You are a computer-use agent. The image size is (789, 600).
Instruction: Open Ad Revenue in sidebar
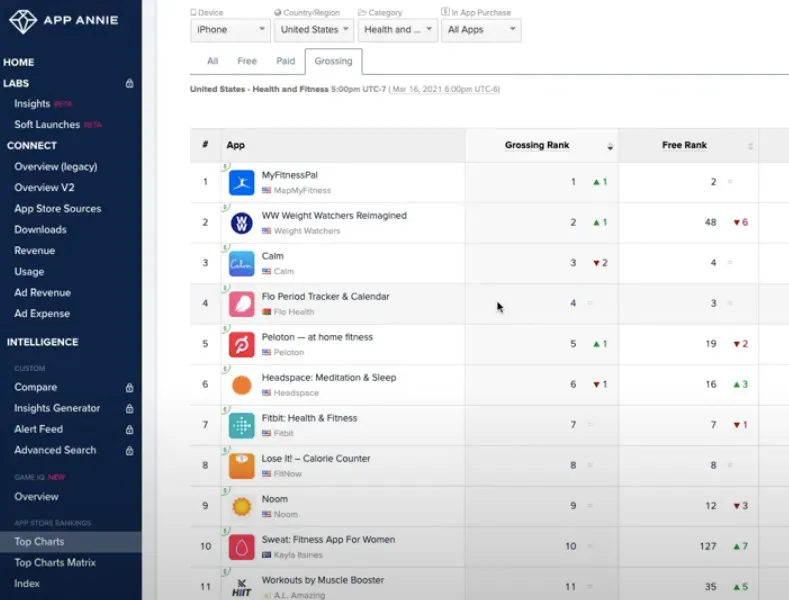43,293
